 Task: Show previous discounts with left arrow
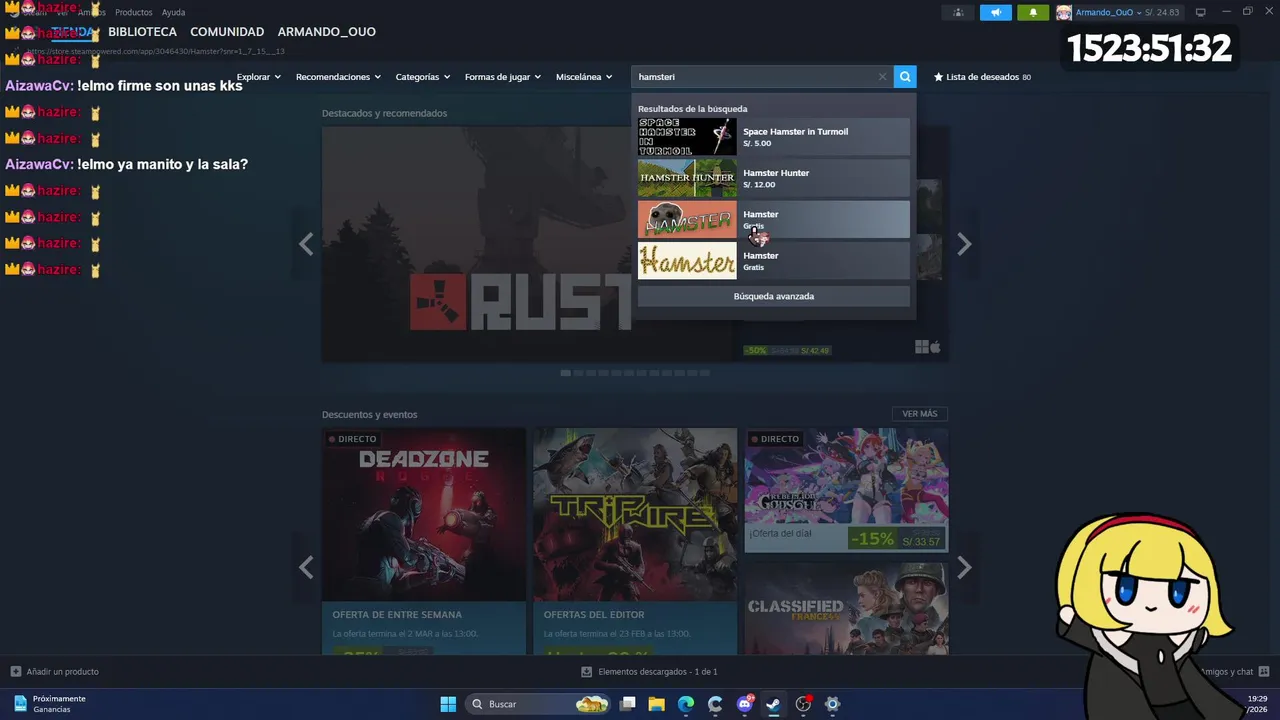pyautogui.click(x=306, y=568)
